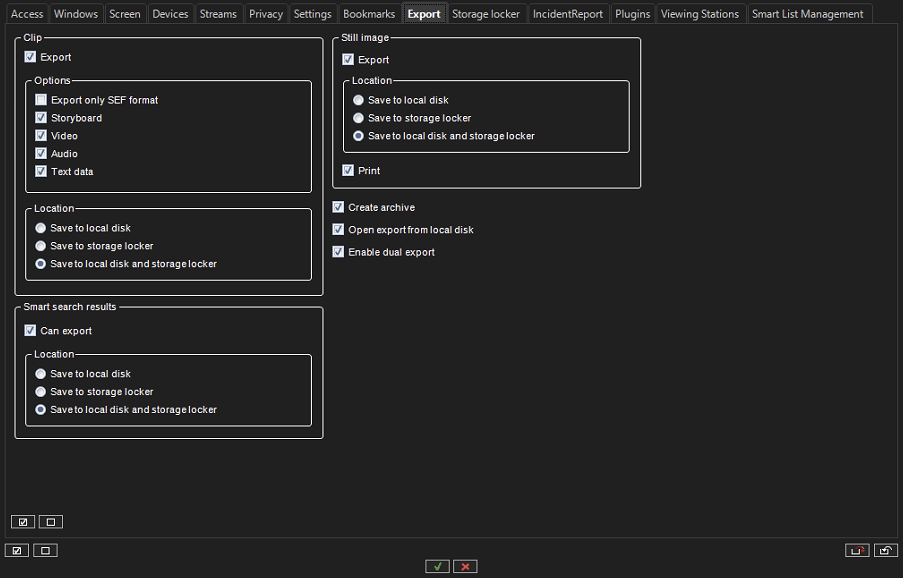The image size is (903, 578).
Task: Open the Access tab
Action: (x=27, y=14)
